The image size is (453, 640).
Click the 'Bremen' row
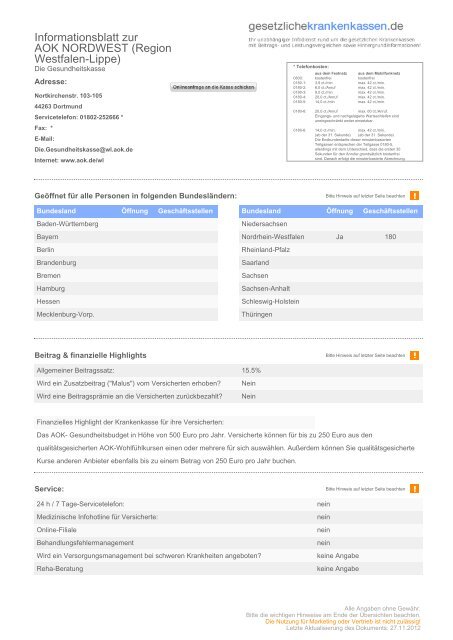(126, 276)
